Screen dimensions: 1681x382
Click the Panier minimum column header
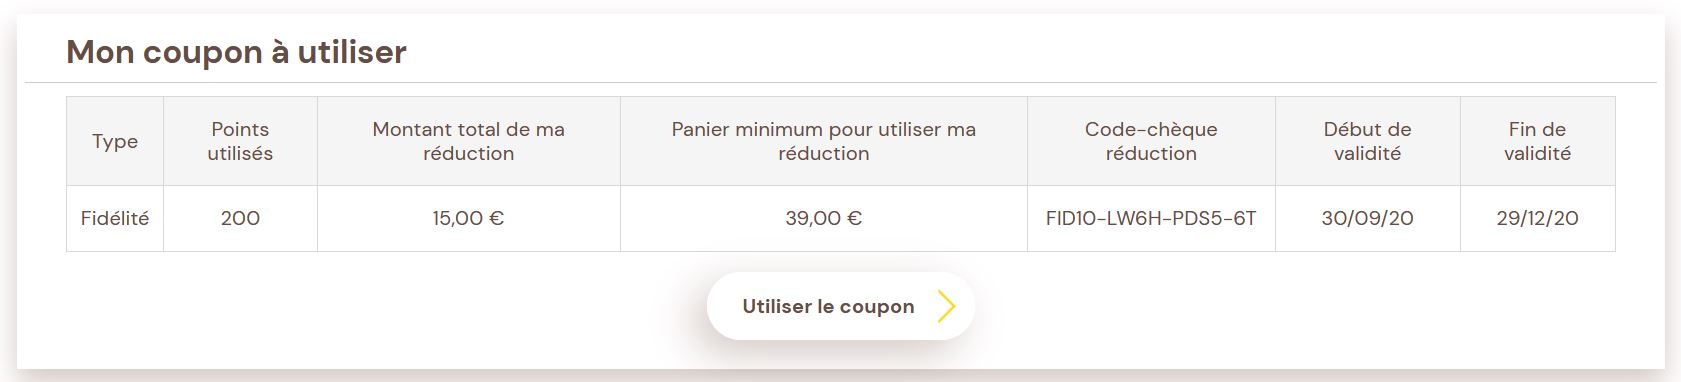coord(824,141)
